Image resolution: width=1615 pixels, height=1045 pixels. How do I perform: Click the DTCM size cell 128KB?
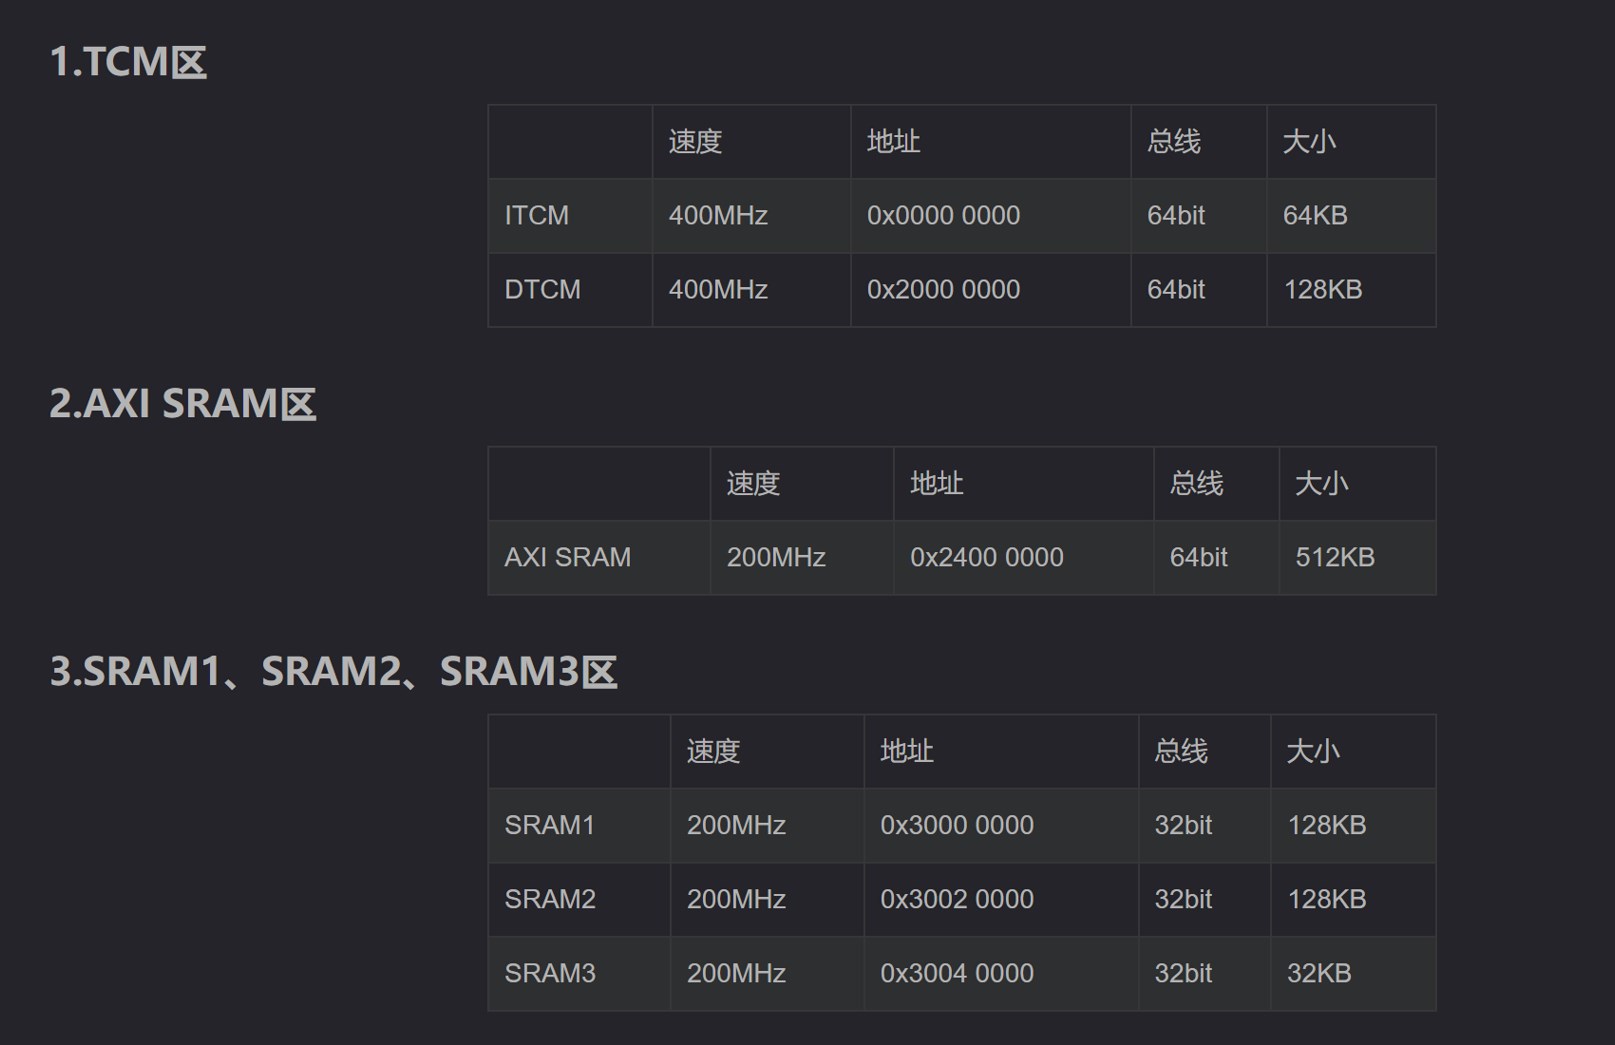(1351, 290)
